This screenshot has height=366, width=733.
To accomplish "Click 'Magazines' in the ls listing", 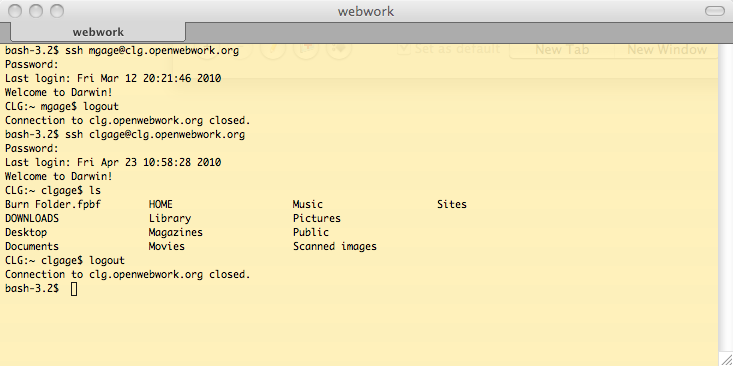I will [x=176, y=233].
